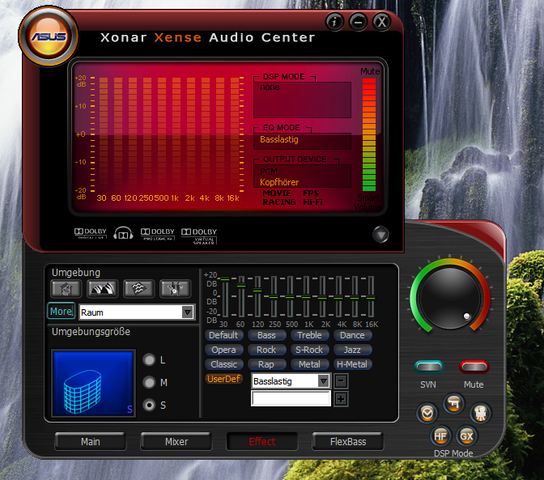
Task: Delete user EQ preset with minus button
Action: click(341, 381)
